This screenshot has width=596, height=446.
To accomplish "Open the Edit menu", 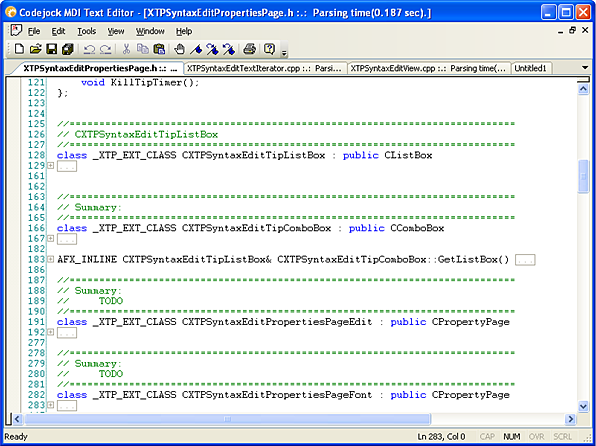I will (x=58, y=31).
